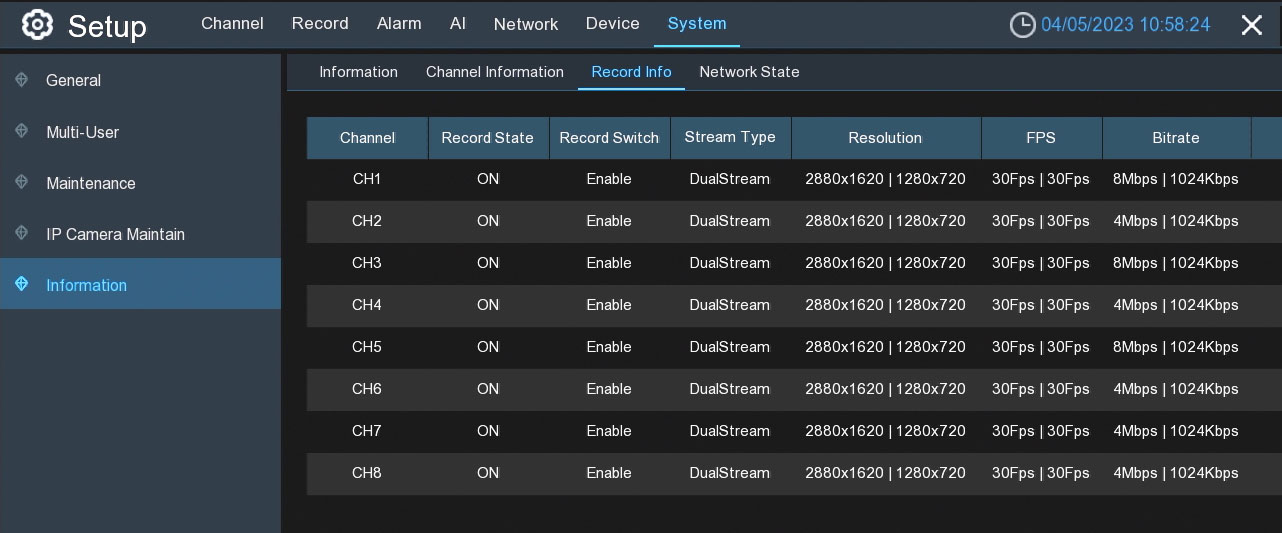Click the diamond icon next to General
The height and width of the screenshot is (533, 1282).
point(22,80)
